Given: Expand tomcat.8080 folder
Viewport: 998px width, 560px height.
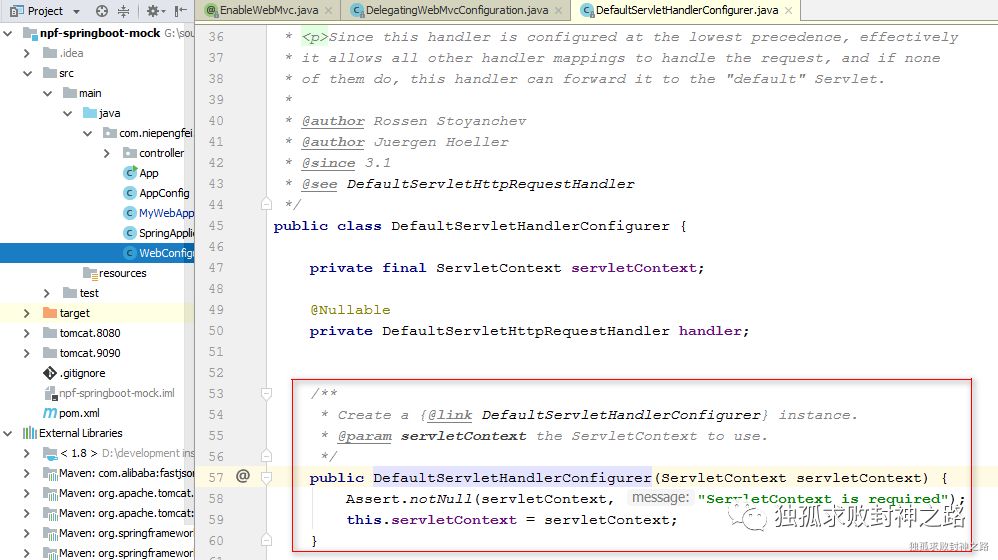Looking at the screenshot, I should (x=27, y=333).
